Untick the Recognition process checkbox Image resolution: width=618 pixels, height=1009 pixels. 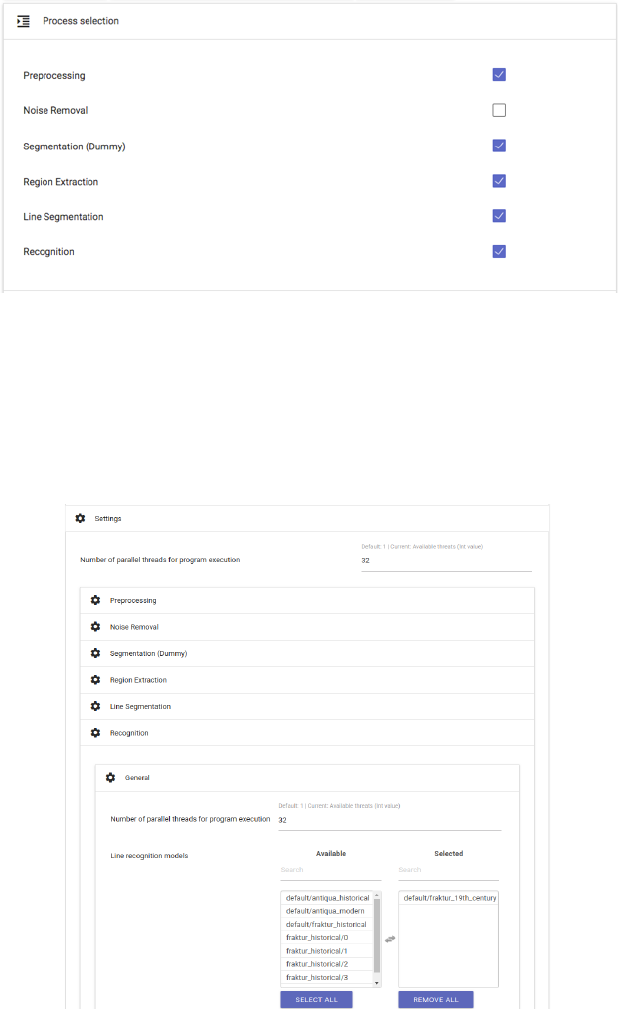(499, 251)
